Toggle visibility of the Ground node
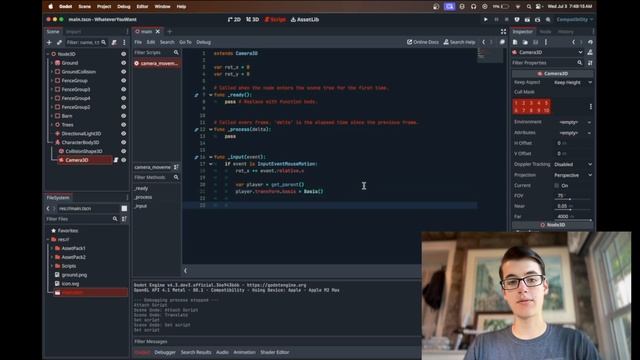This screenshot has height=360, width=640. coord(123,63)
